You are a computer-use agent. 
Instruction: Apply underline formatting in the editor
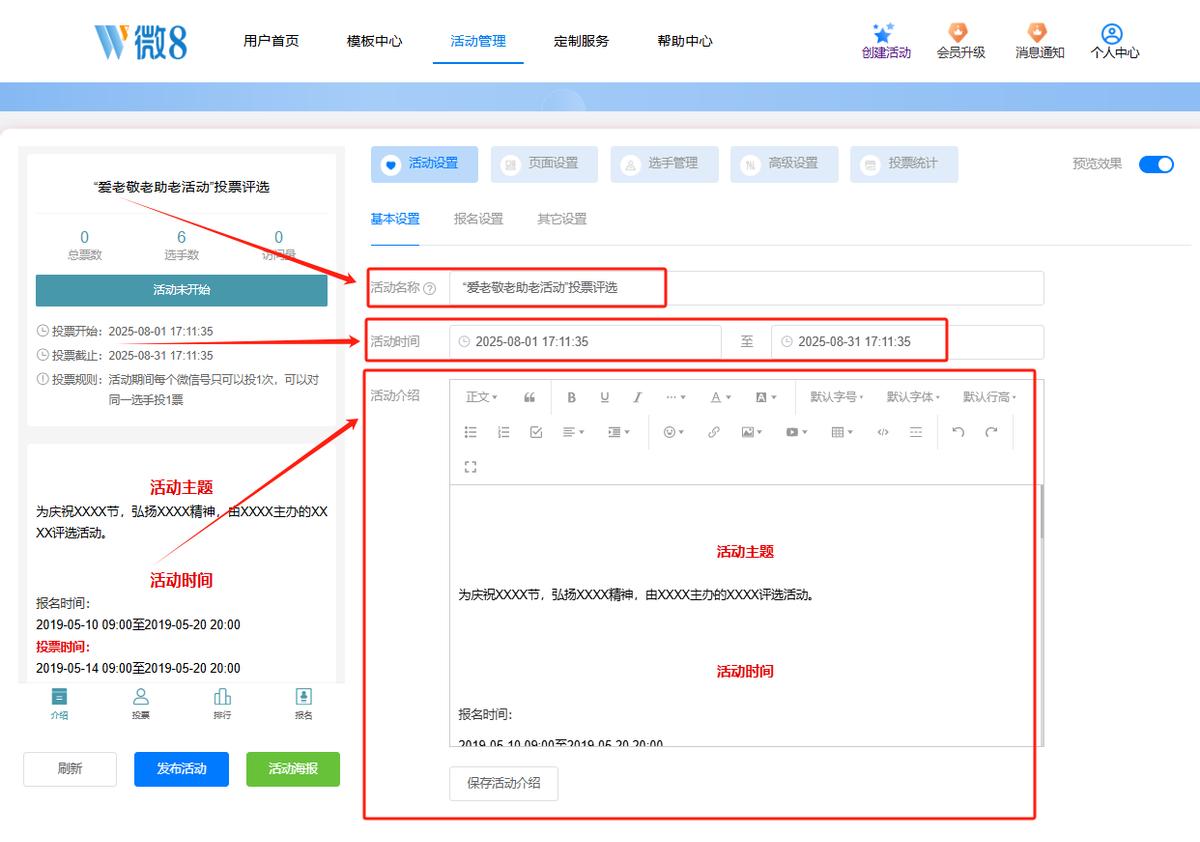click(604, 397)
